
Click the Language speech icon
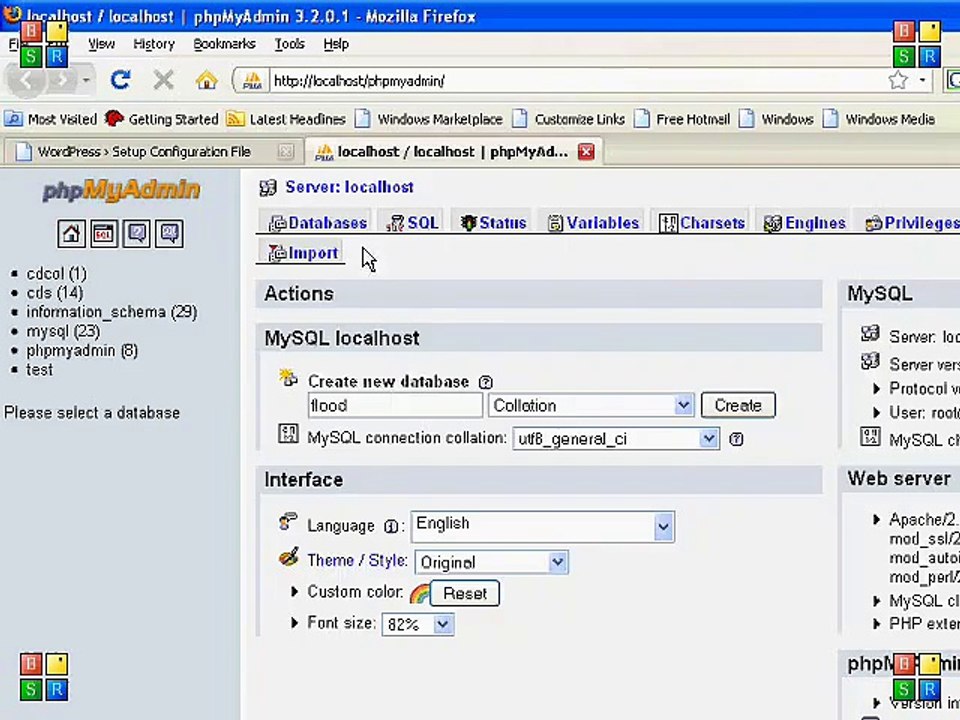[x=288, y=522]
